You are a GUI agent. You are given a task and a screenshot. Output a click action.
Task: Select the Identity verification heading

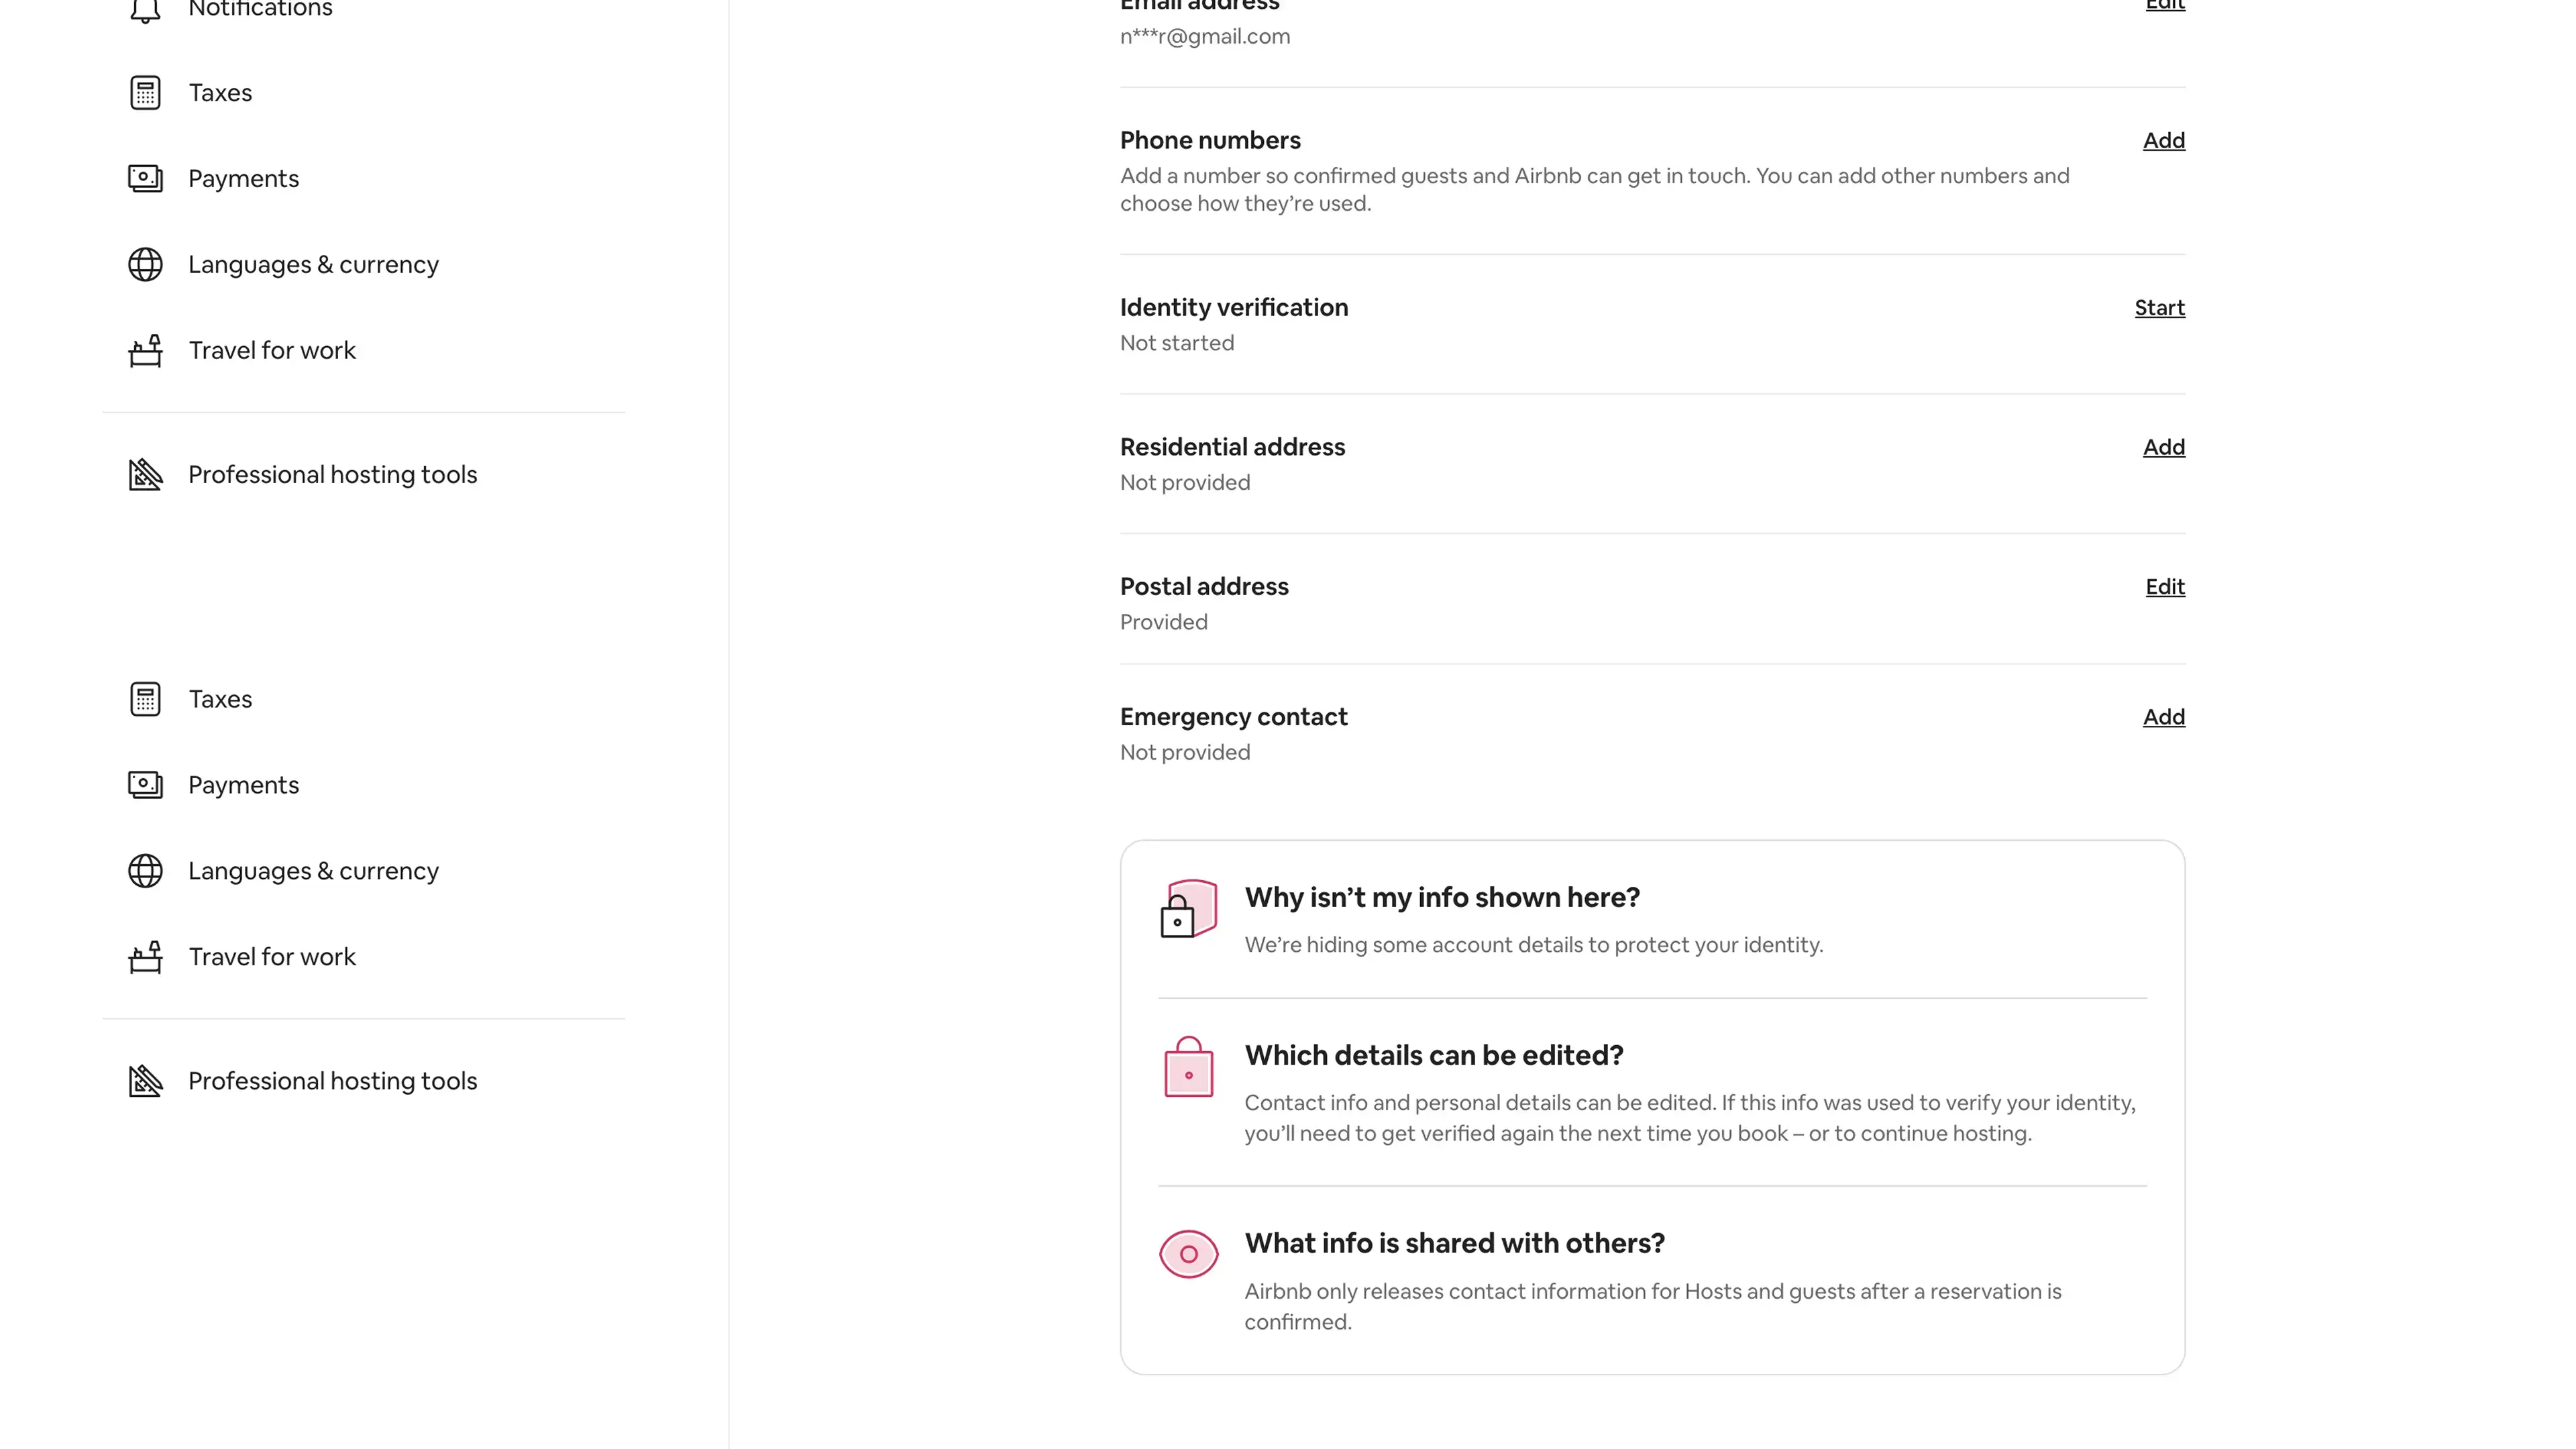1233,308
